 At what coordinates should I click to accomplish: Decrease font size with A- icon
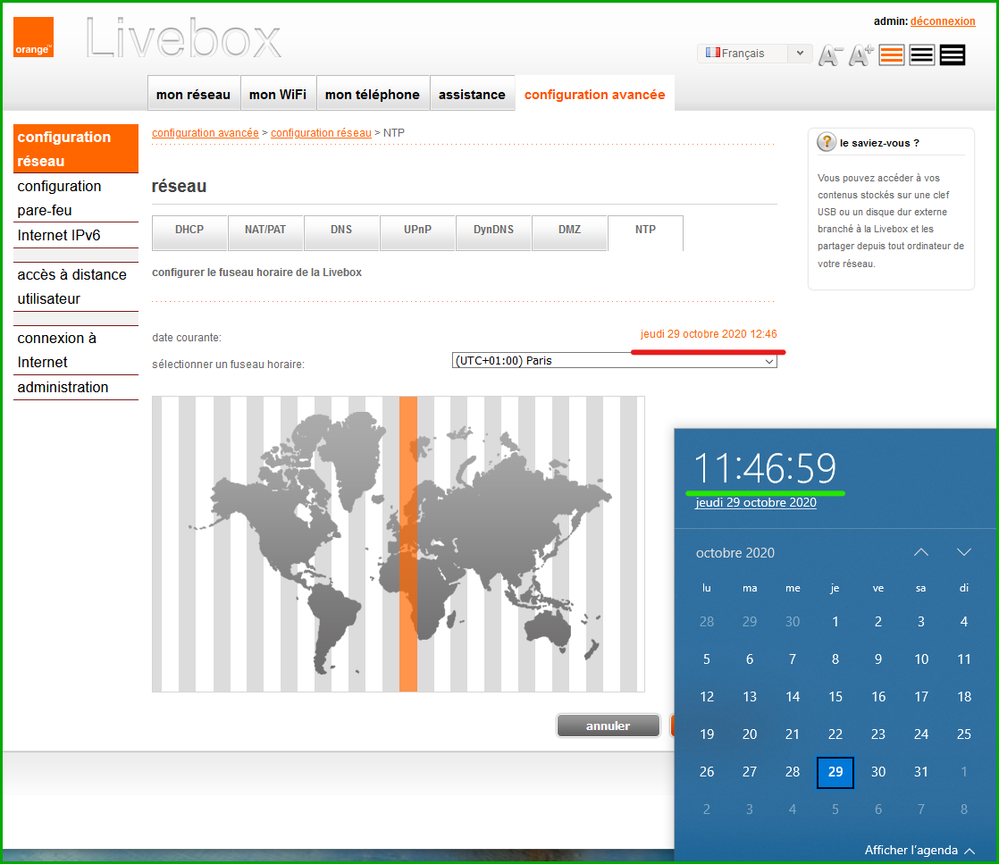(830, 55)
